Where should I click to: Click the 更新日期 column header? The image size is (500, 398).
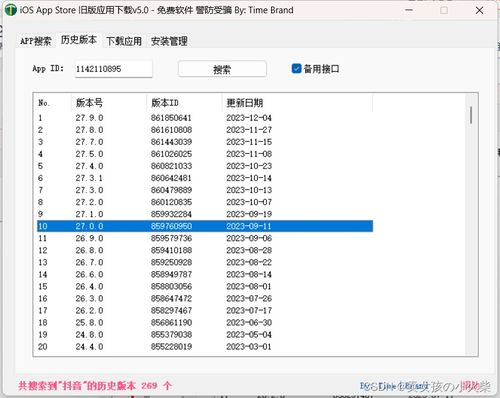[297, 103]
